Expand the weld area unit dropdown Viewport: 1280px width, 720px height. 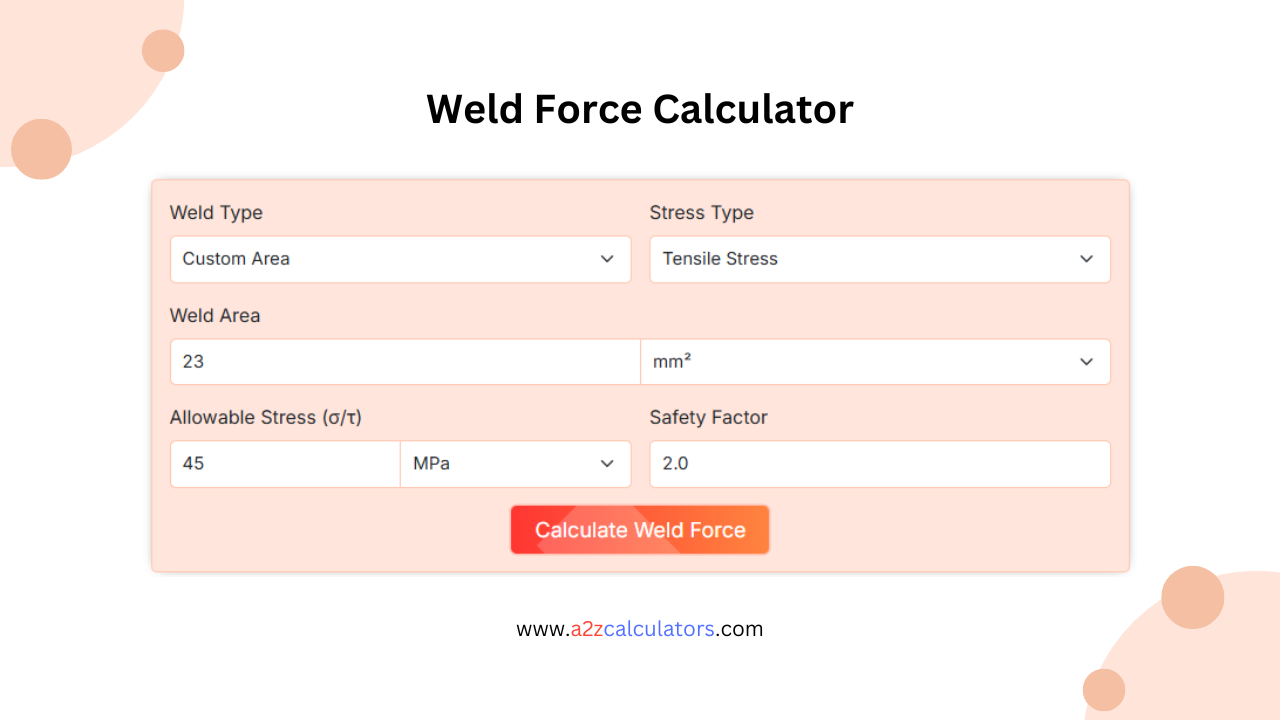pyautogui.click(x=876, y=362)
